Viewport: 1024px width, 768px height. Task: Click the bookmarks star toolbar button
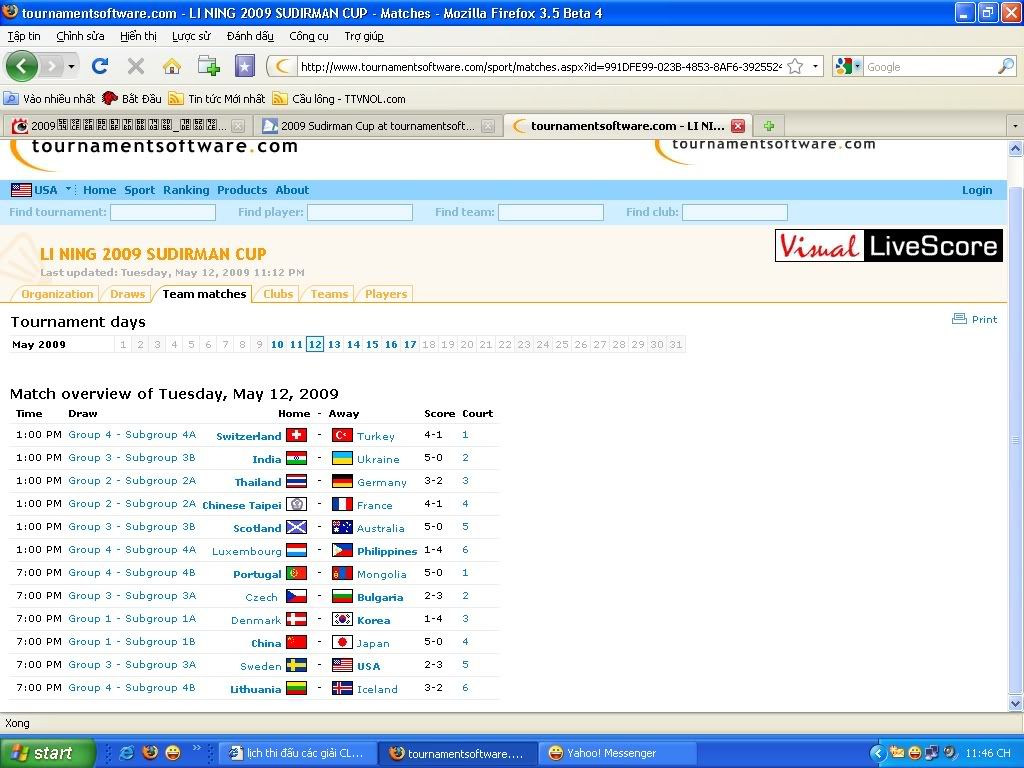(x=245, y=66)
